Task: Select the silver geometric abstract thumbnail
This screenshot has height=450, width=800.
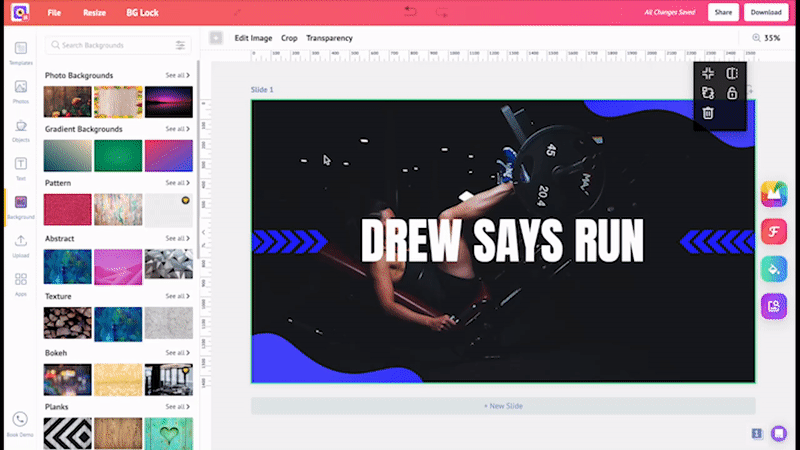Action: [x=168, y=264]
